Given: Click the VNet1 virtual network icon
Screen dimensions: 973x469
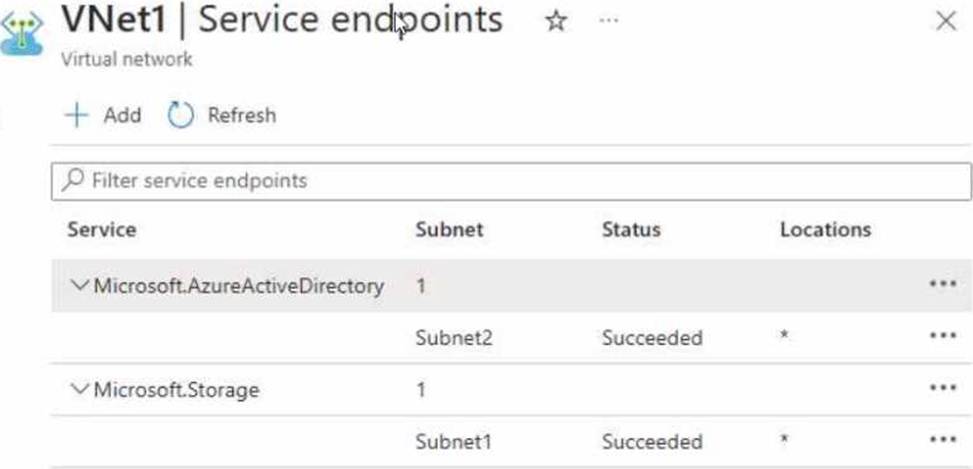Looking at the screenshot, I should coord(22,31).
